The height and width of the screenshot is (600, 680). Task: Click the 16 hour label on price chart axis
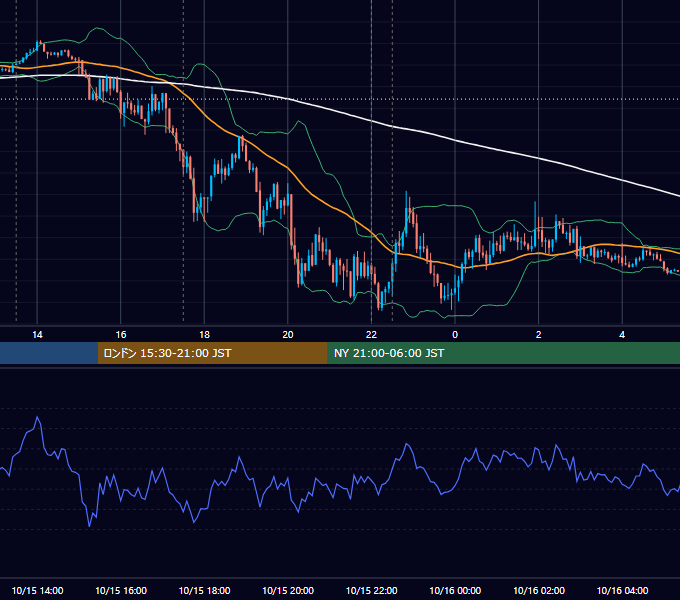click(121, 334)
